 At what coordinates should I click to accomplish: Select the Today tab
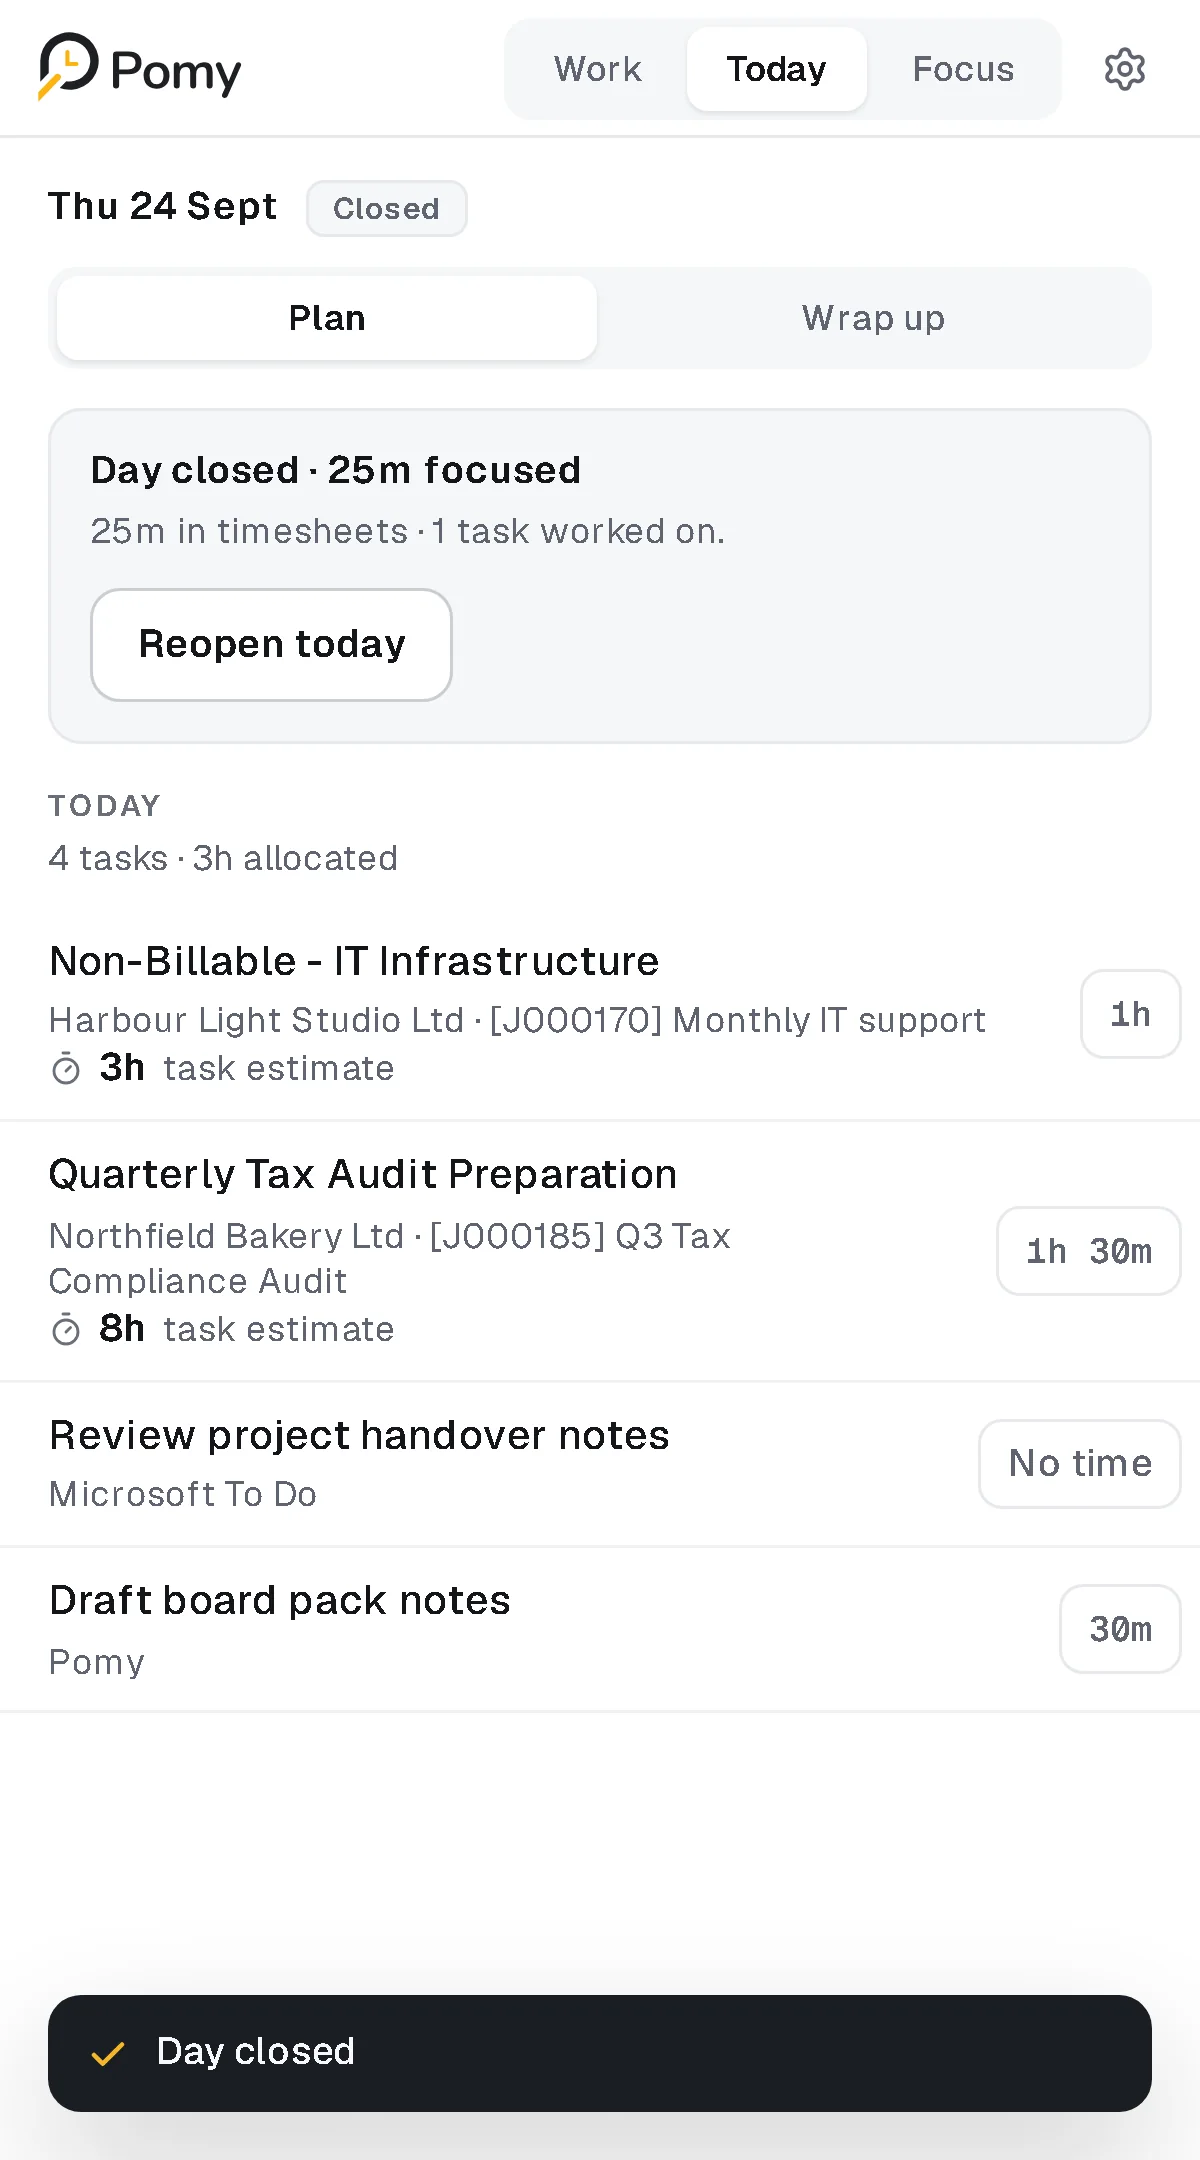(777, 69)
